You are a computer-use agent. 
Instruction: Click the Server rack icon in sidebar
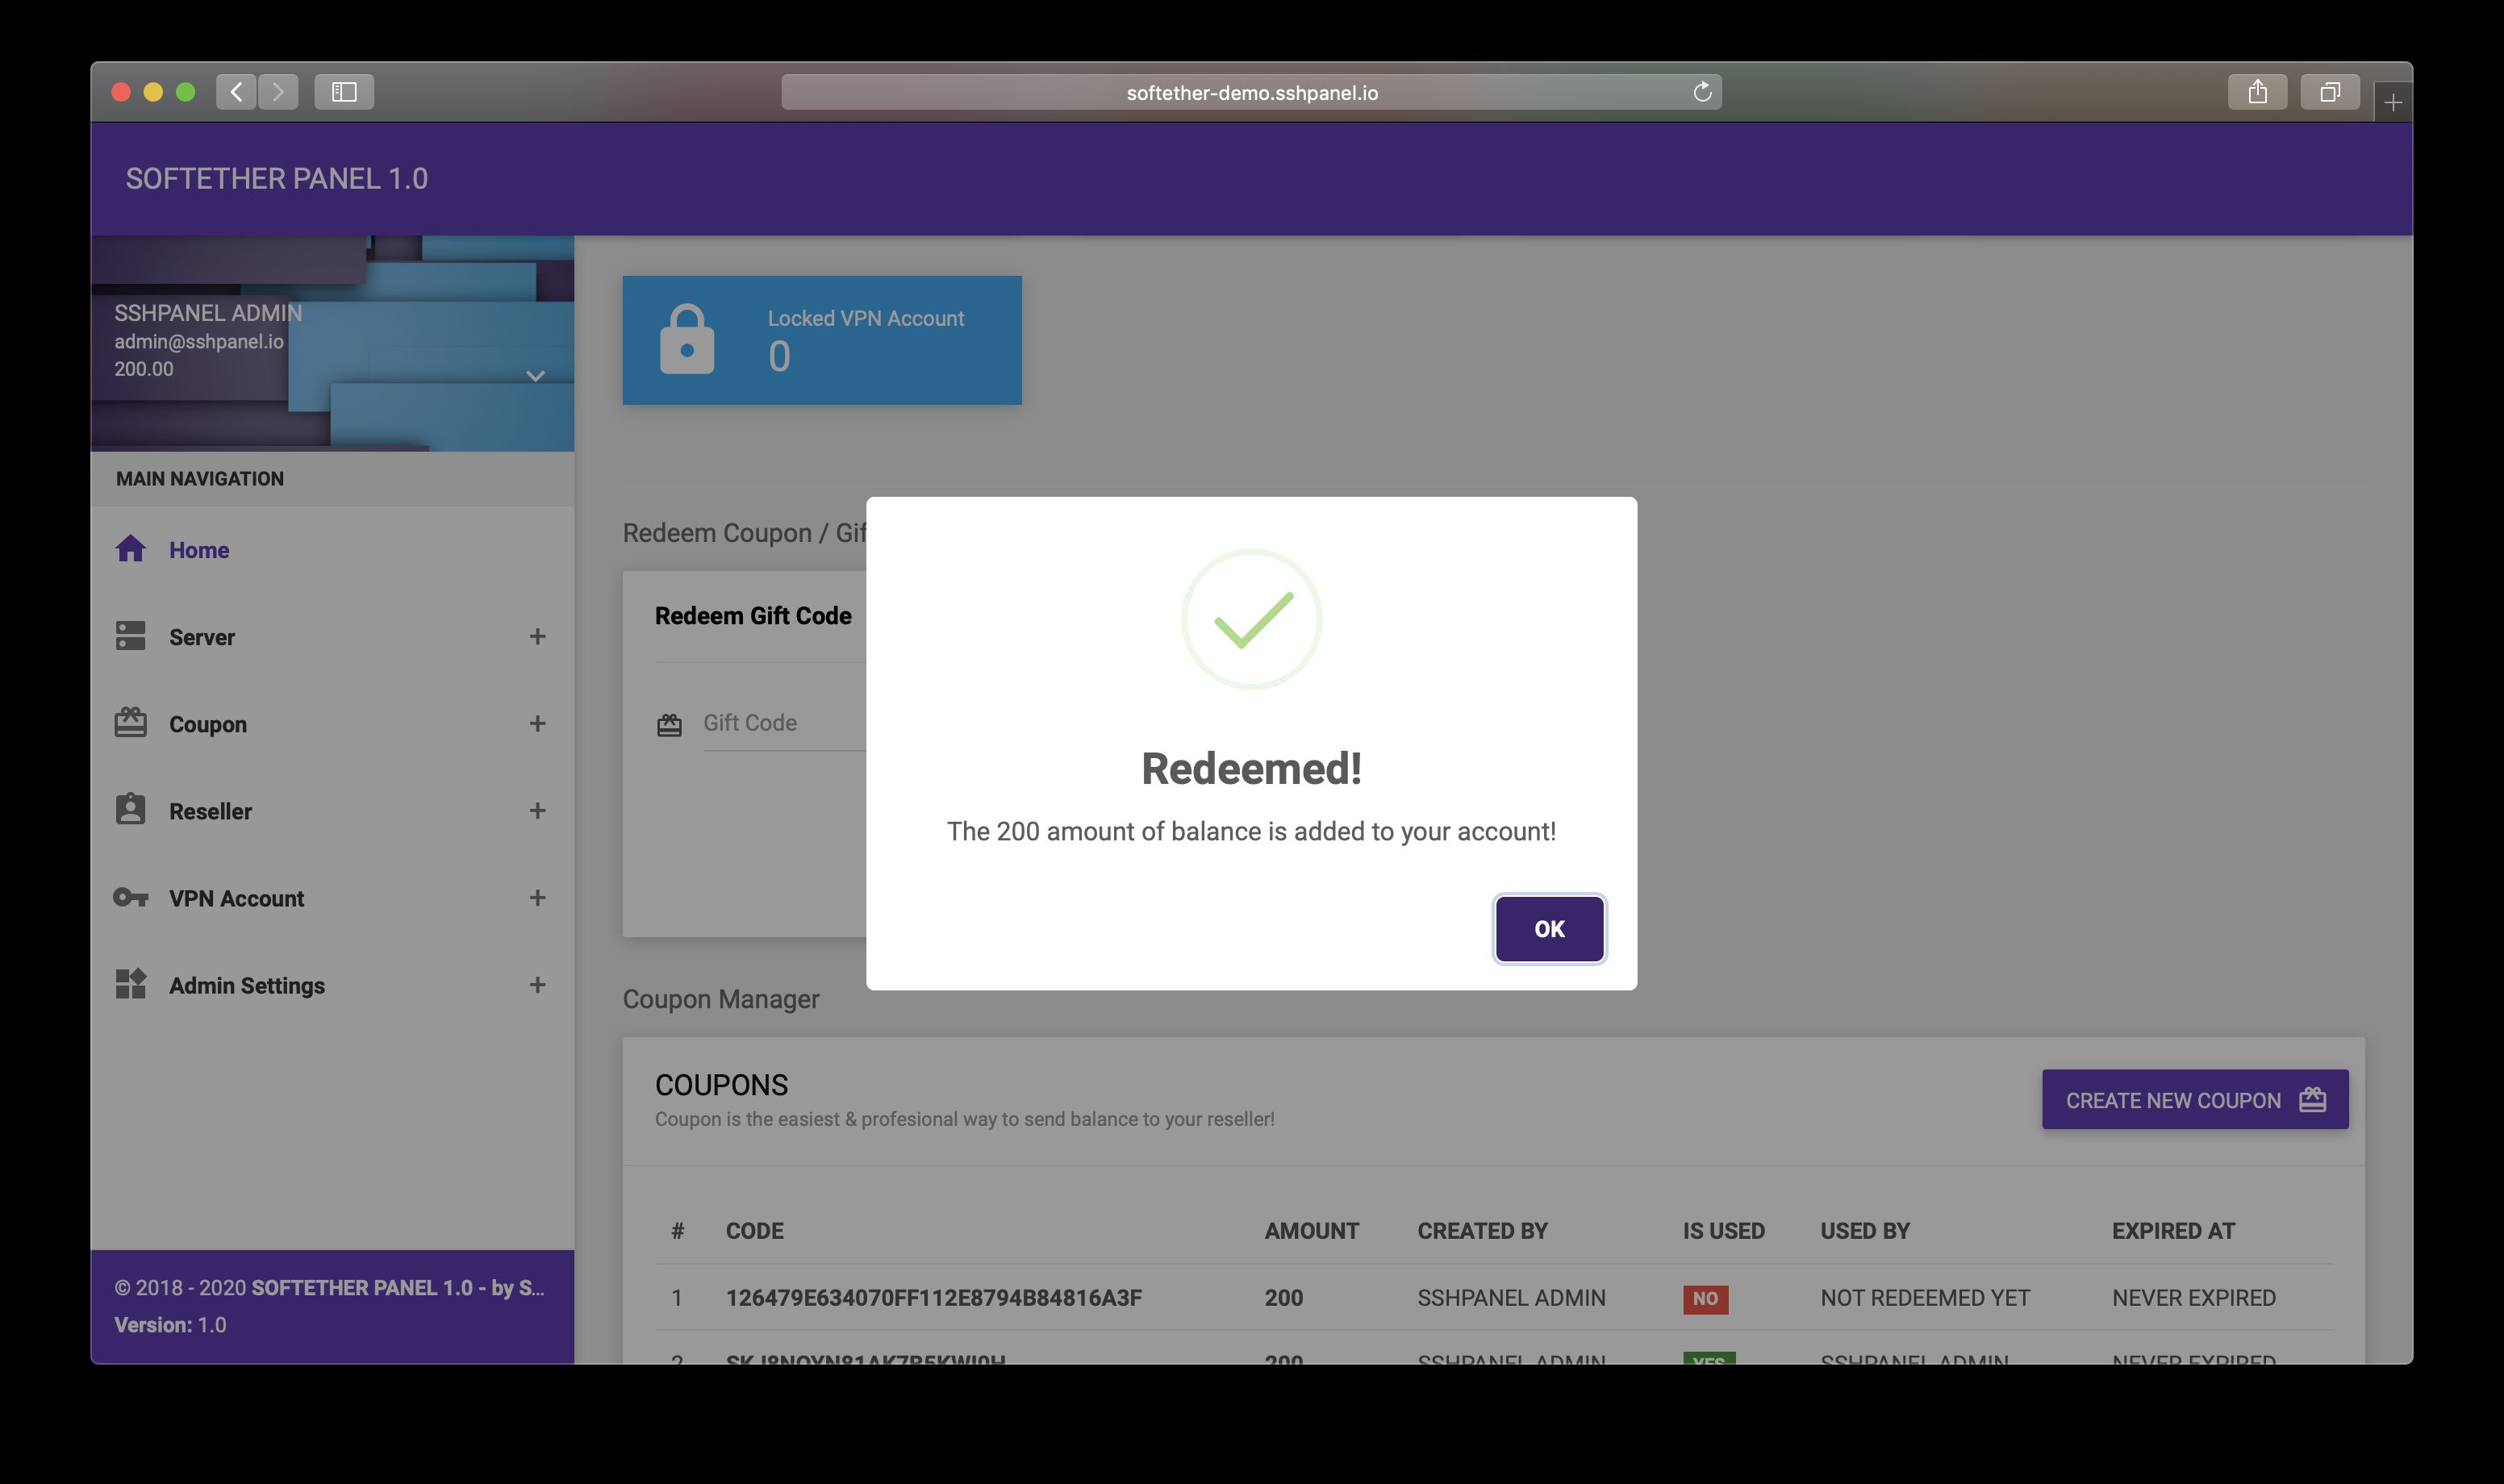[x=131, y=636]
